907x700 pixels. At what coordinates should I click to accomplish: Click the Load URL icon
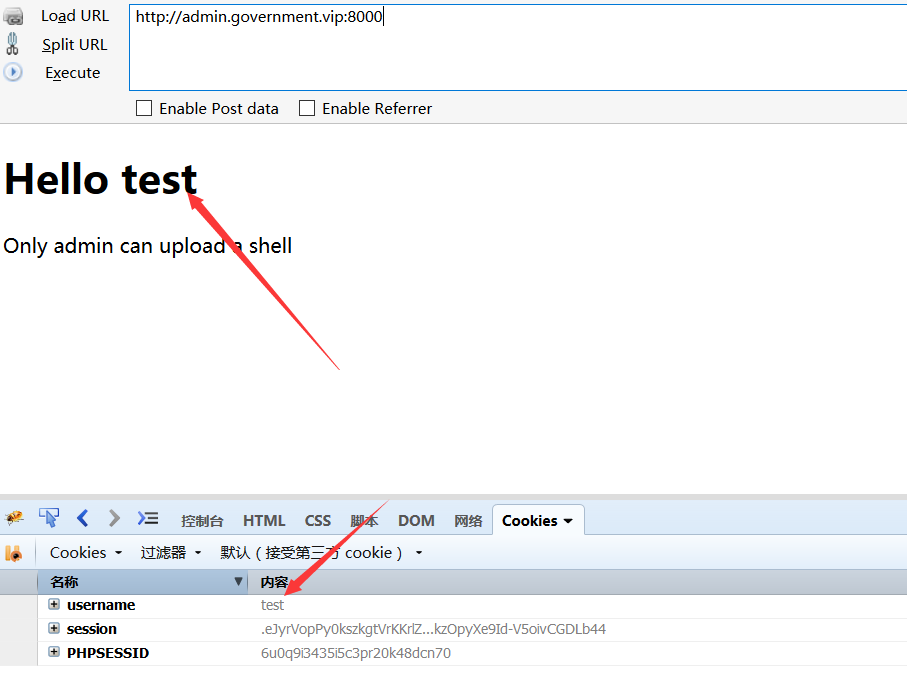pos(13,16)
